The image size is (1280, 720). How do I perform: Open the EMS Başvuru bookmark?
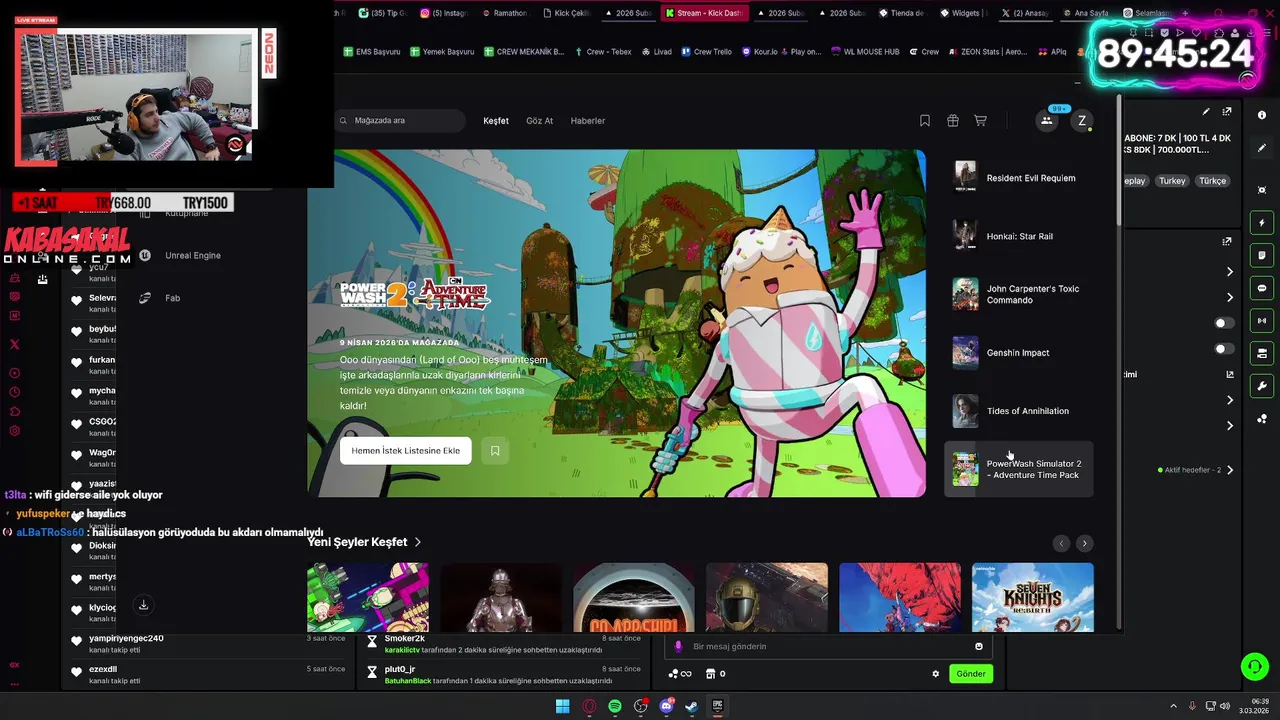[372, 52]
